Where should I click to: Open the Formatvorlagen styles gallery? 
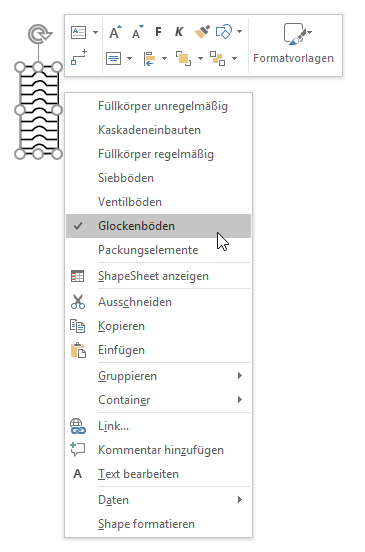pos(294,43)
